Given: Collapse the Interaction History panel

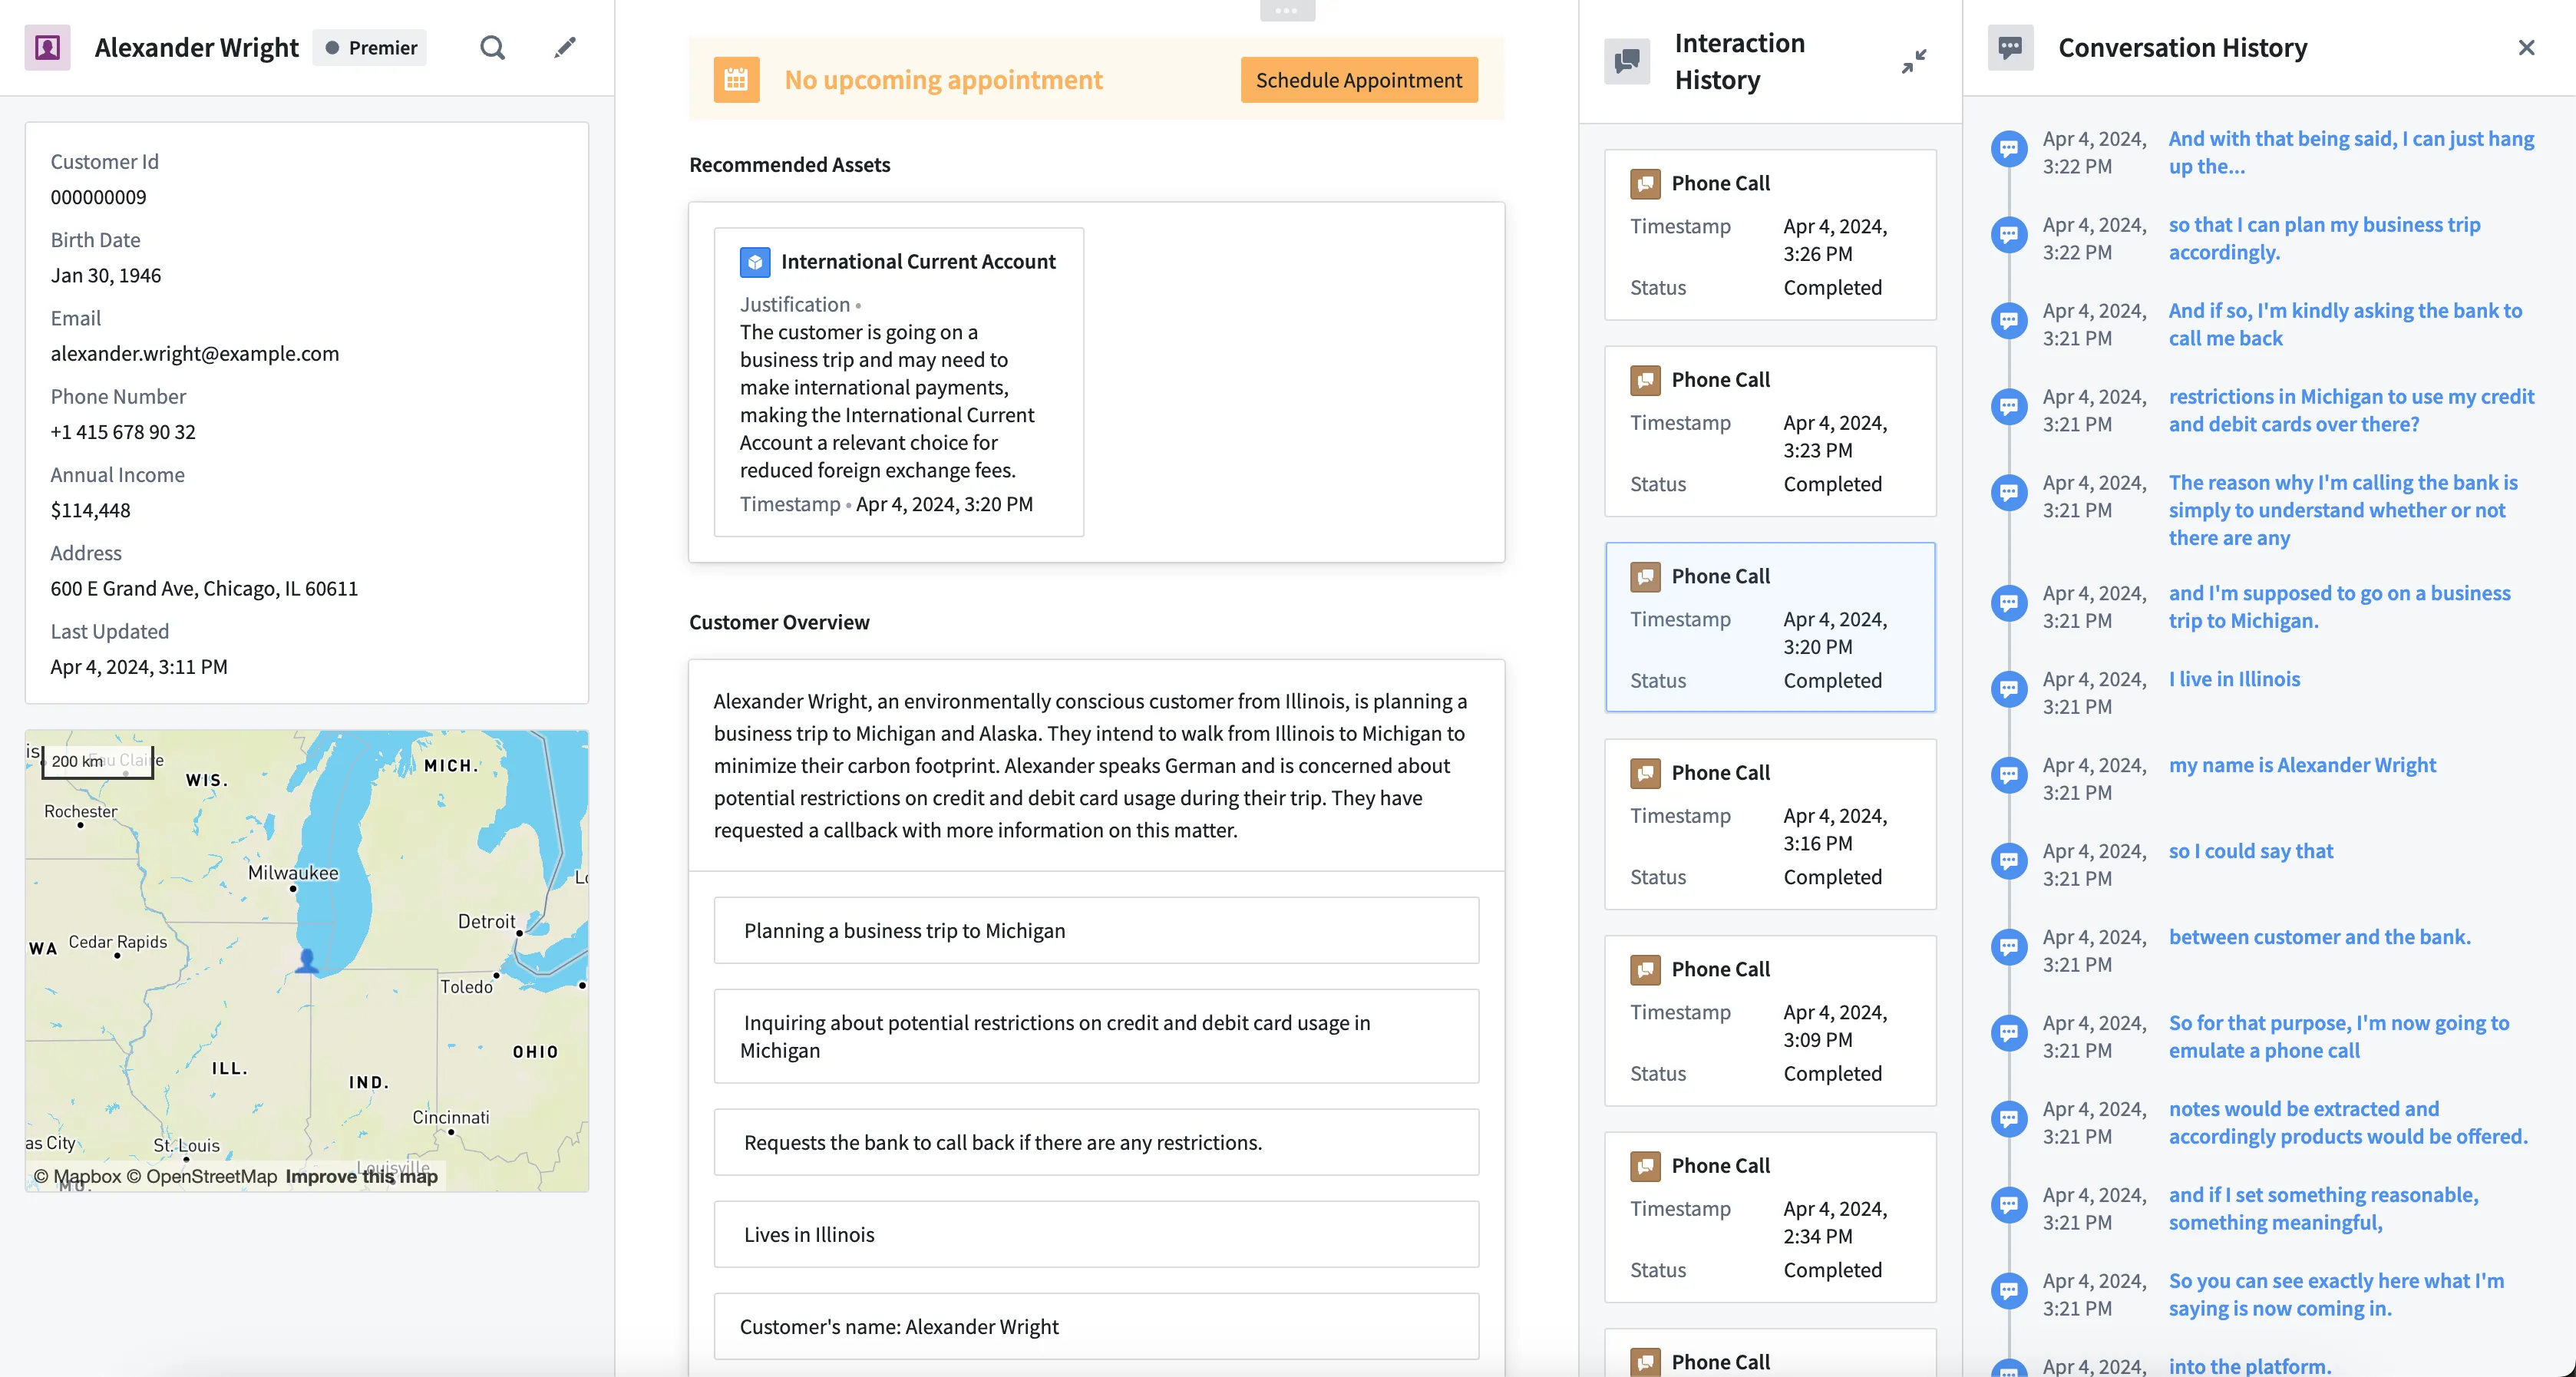Looking at the screenshot, I should coord(1913,61).
